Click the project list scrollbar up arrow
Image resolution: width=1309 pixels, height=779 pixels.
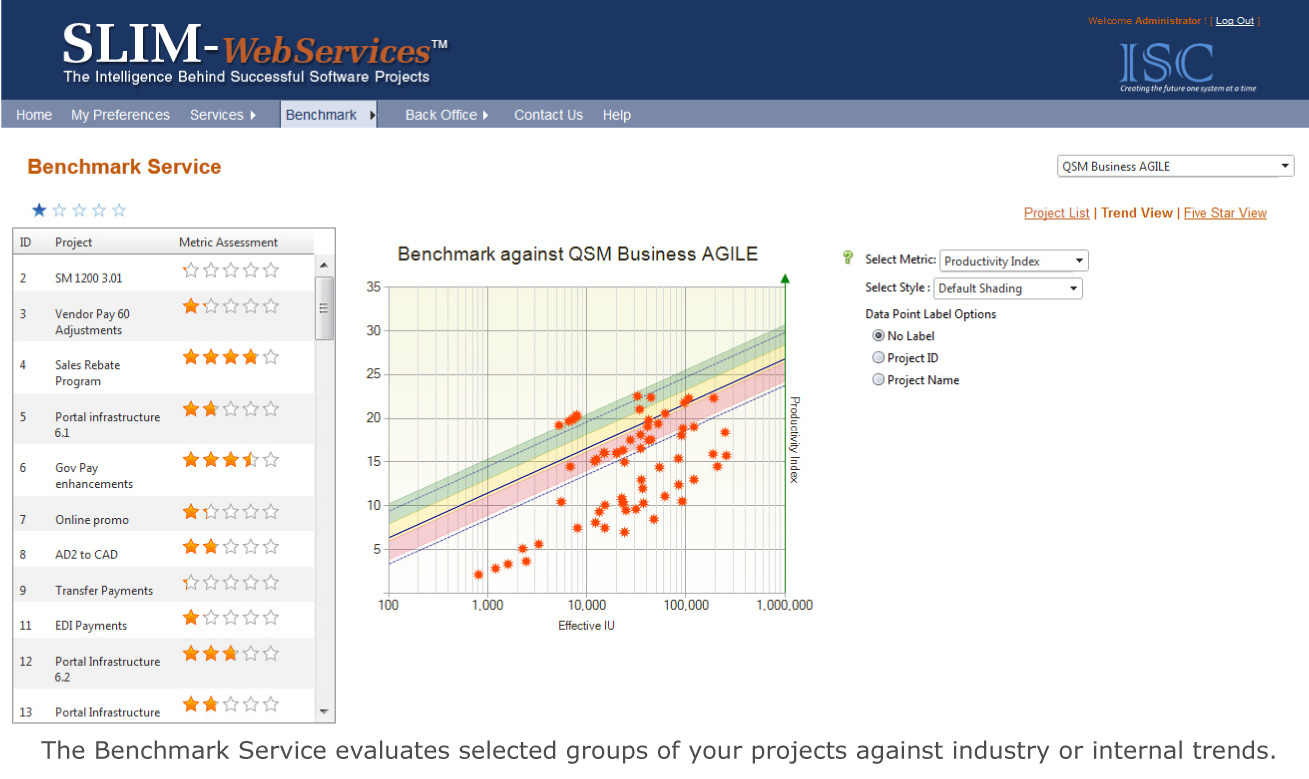pos(324,266)
